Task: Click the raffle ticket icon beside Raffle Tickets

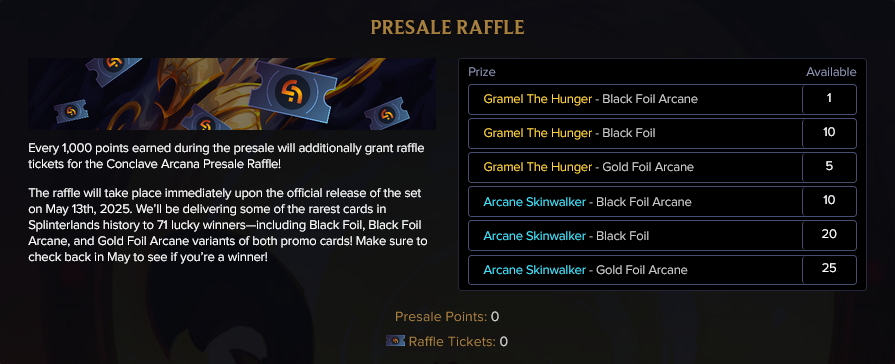Action: 396,341
